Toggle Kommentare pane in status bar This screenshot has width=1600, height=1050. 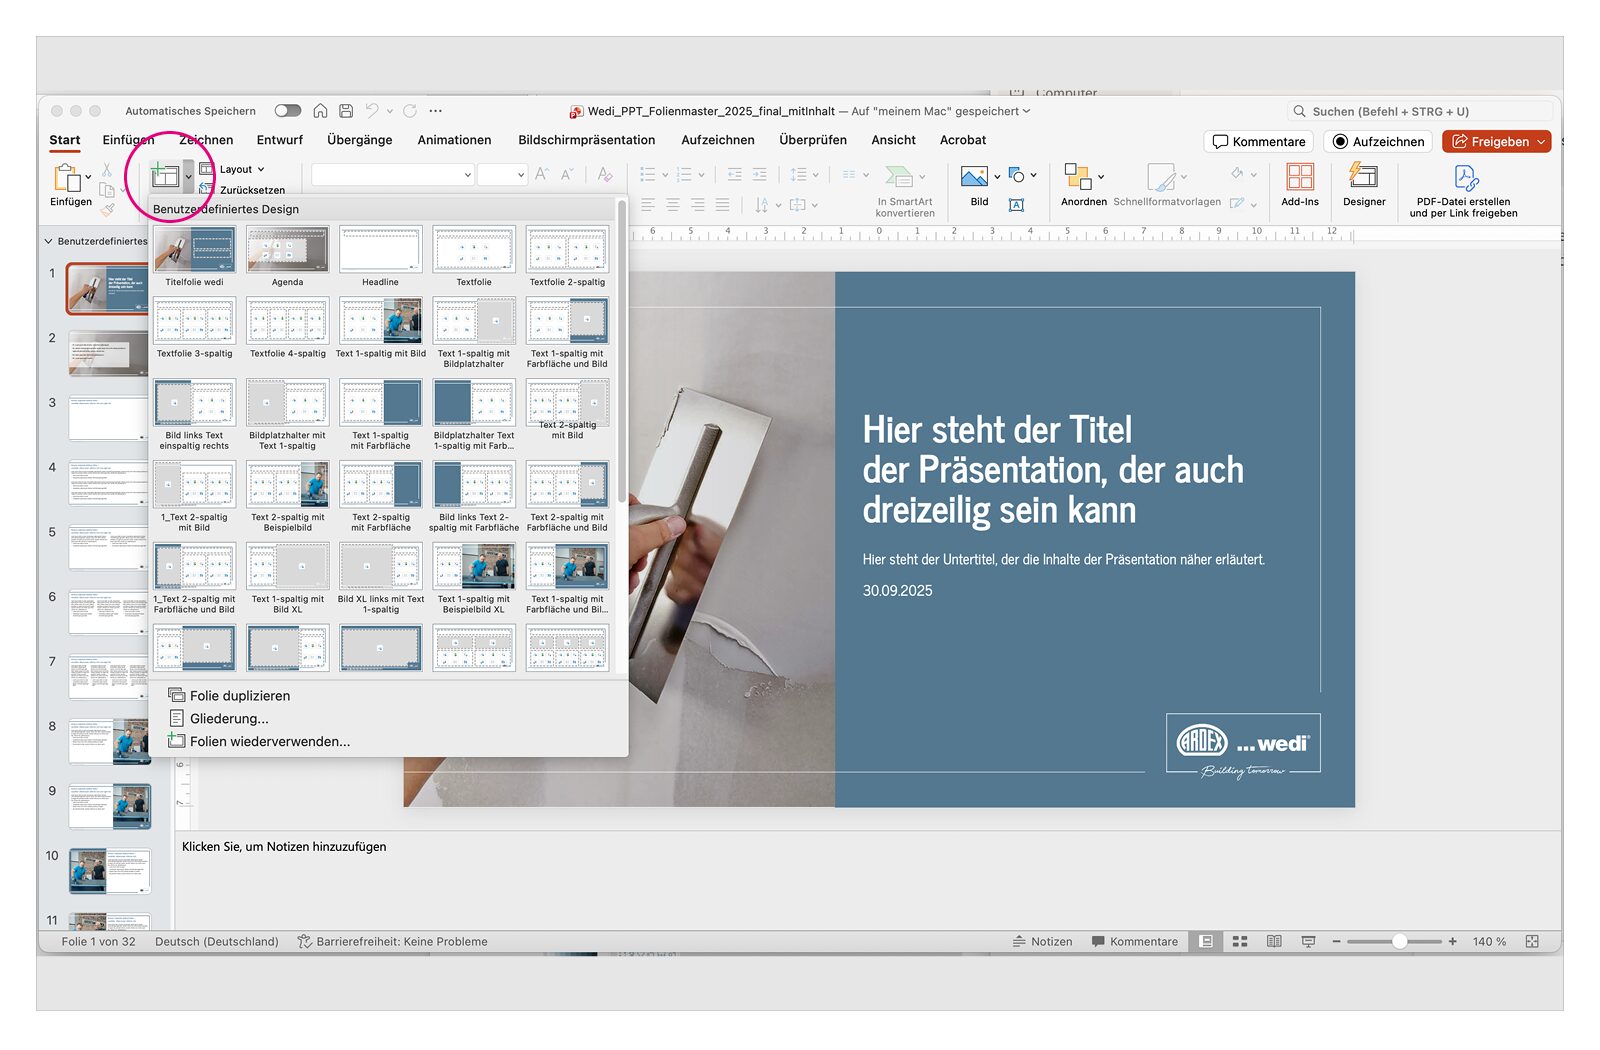click(1134, 942)
